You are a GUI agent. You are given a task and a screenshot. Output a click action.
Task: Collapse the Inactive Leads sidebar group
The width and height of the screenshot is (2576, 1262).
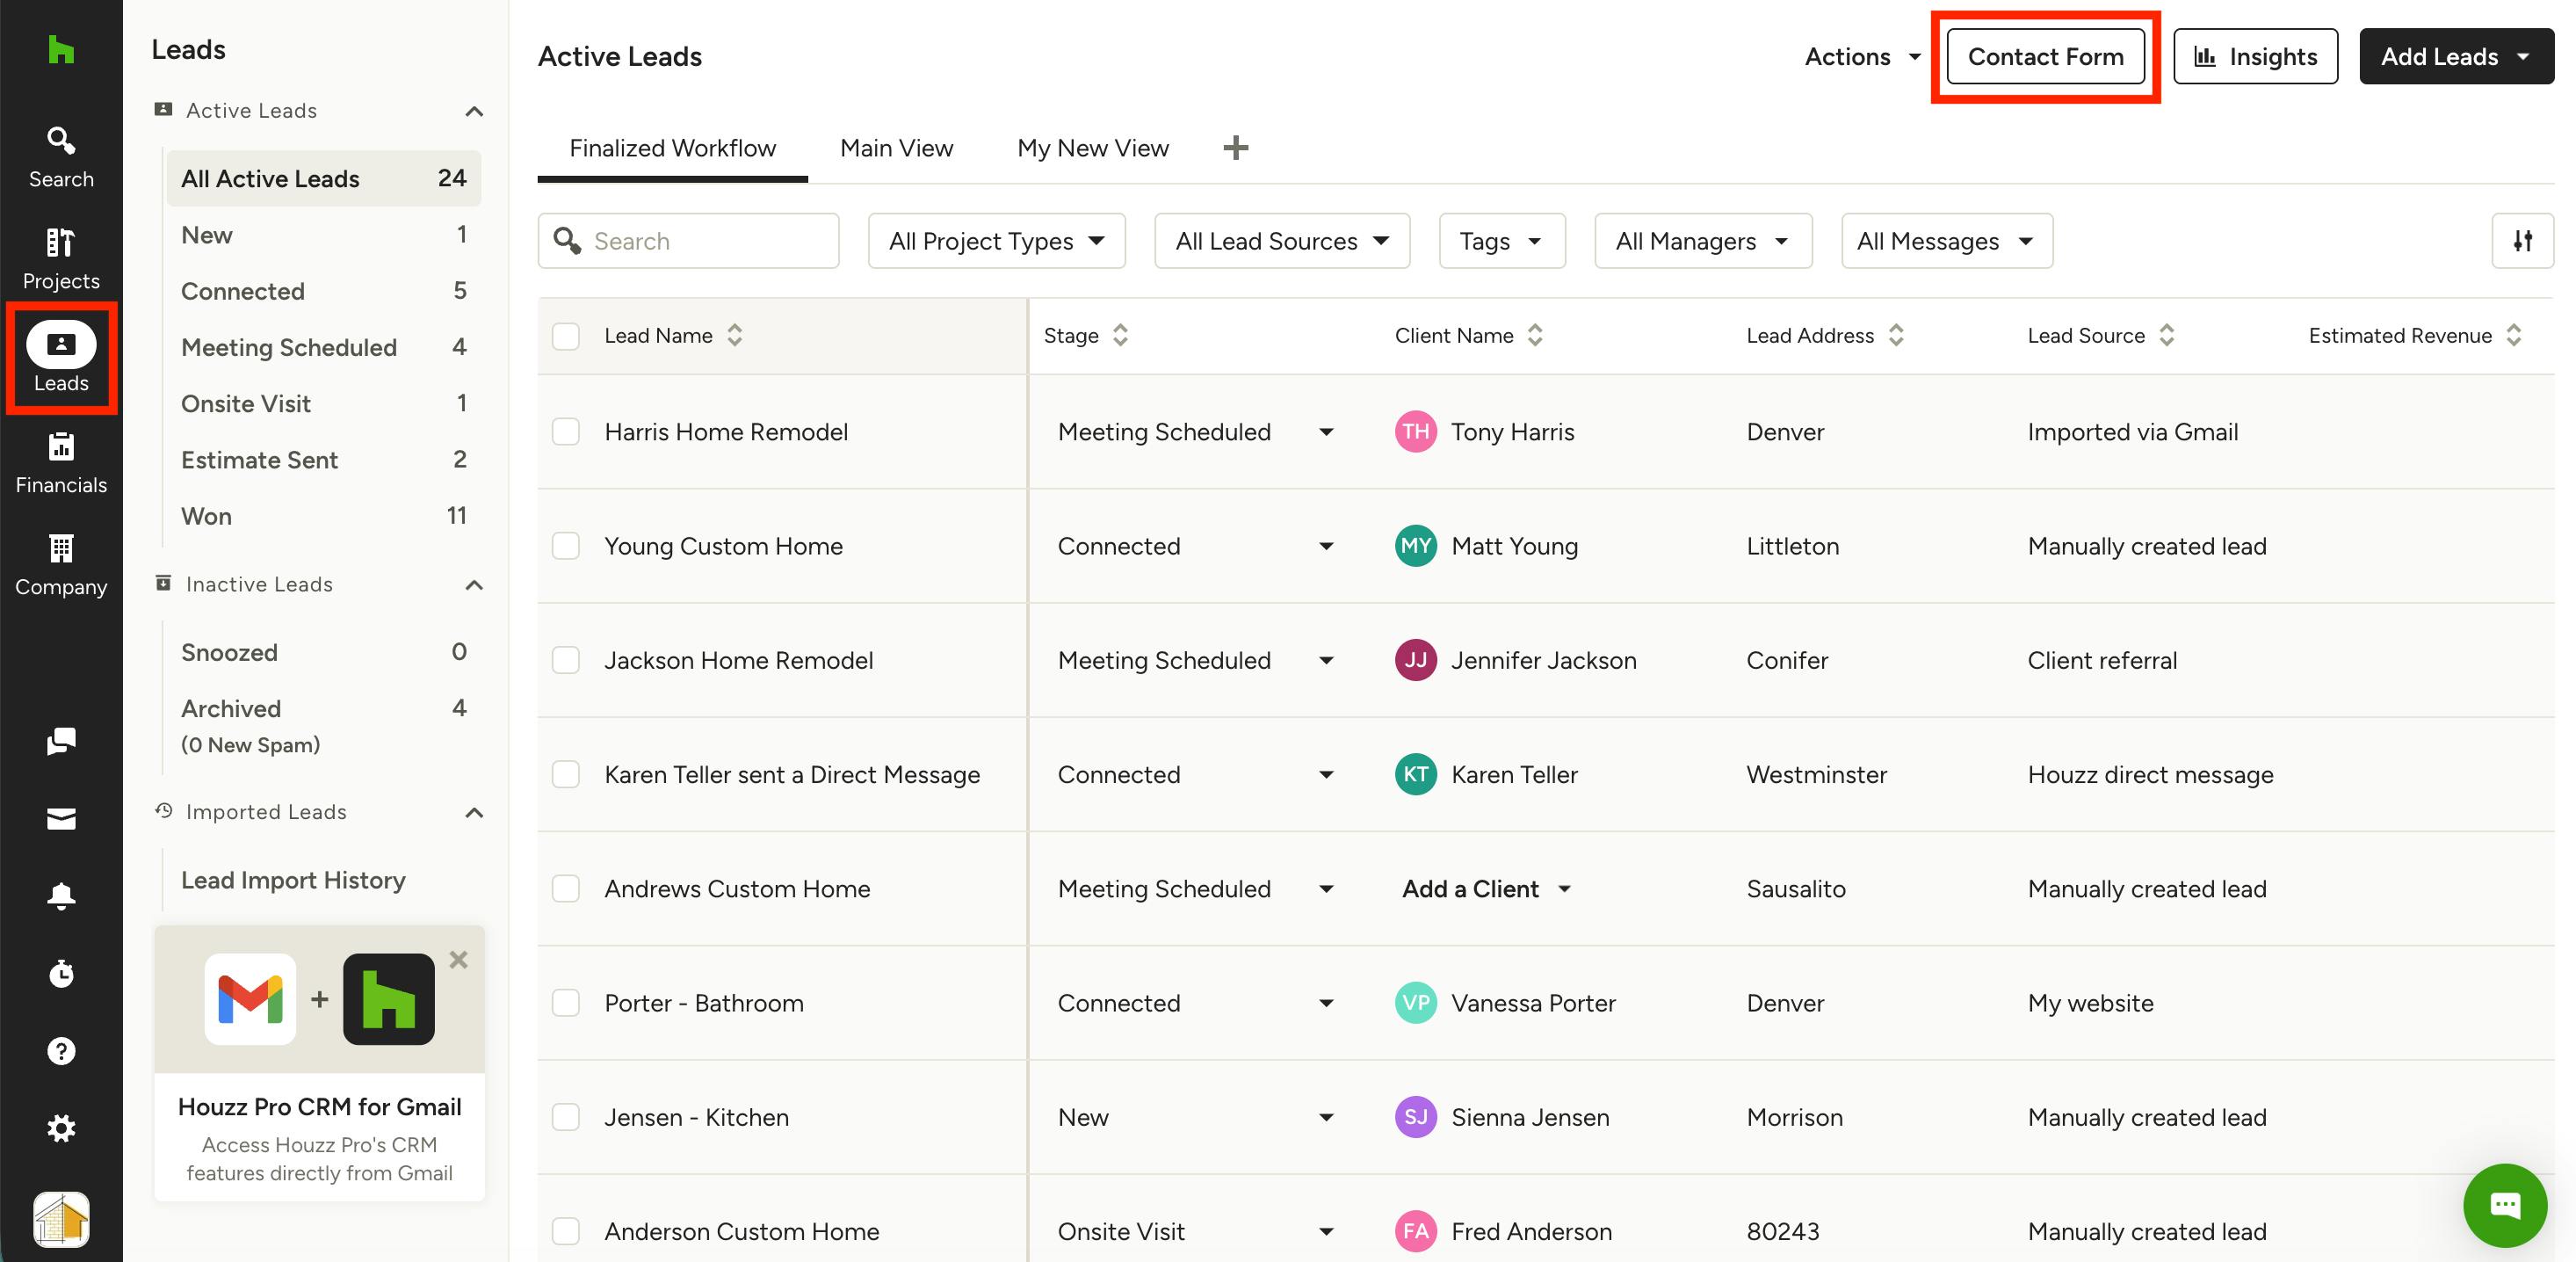point(474,585)
